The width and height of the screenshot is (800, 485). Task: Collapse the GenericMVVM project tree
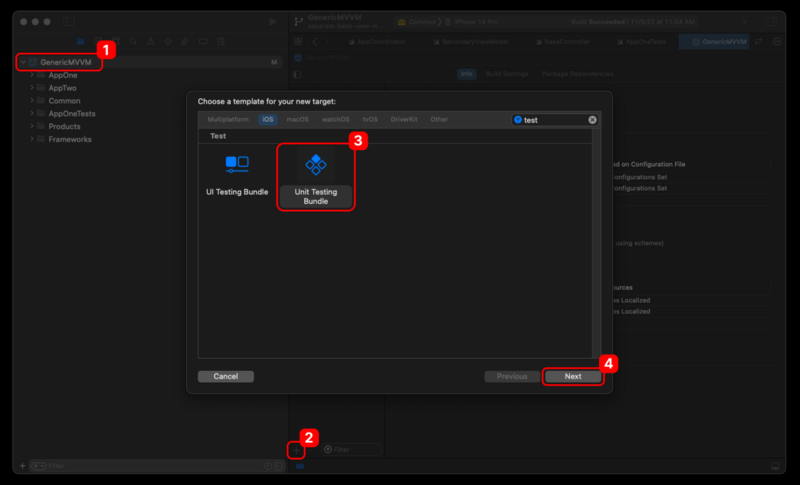[22, 62]
